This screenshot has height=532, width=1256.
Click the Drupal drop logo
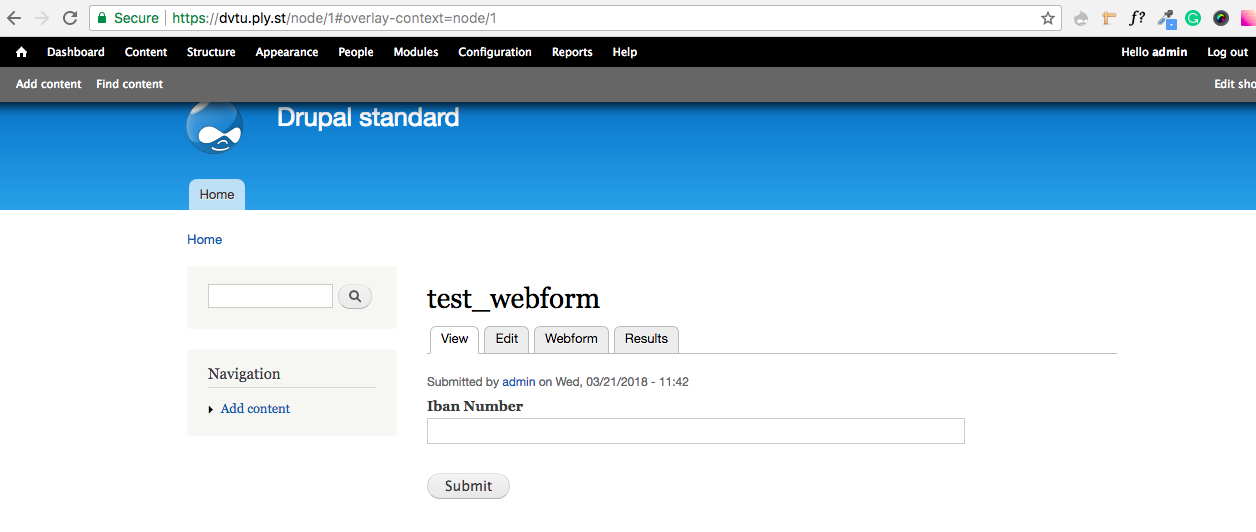pos(214,127)
